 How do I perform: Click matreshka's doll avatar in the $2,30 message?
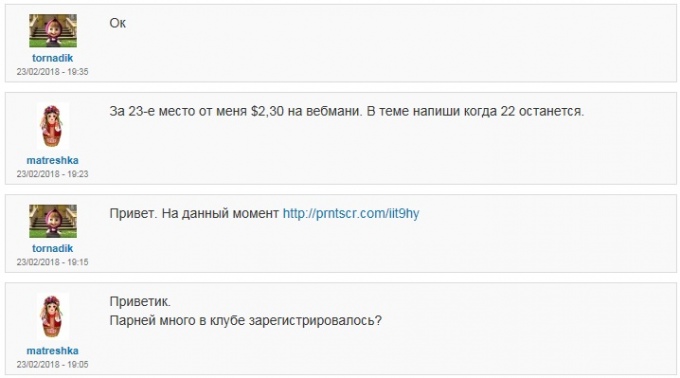tap(52, 127)
